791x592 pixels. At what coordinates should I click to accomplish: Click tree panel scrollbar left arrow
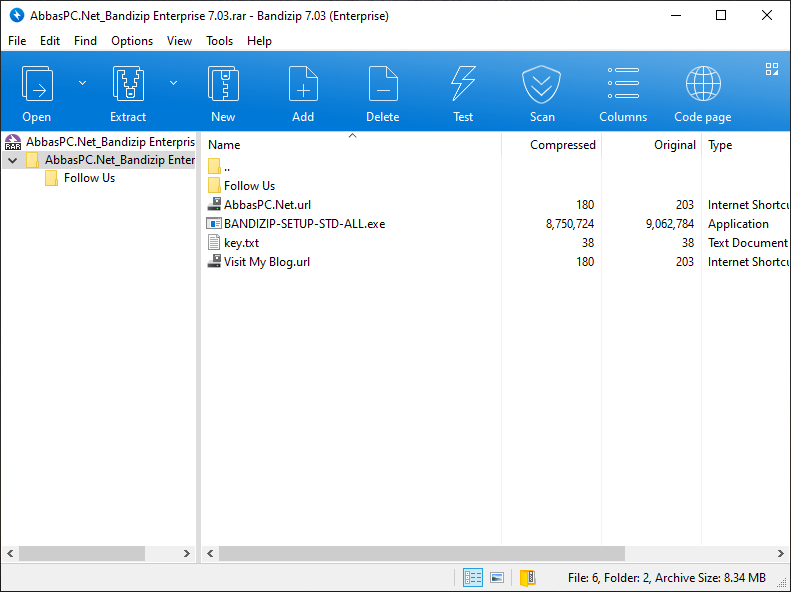click(x=10, y=553)
